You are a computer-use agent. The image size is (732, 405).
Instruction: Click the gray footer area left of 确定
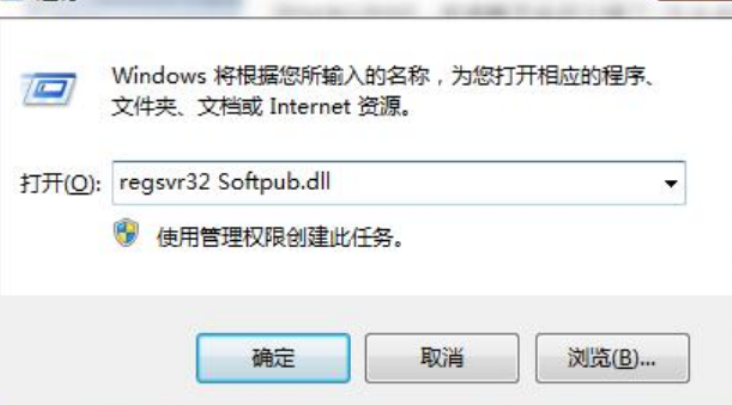point(98,358)
